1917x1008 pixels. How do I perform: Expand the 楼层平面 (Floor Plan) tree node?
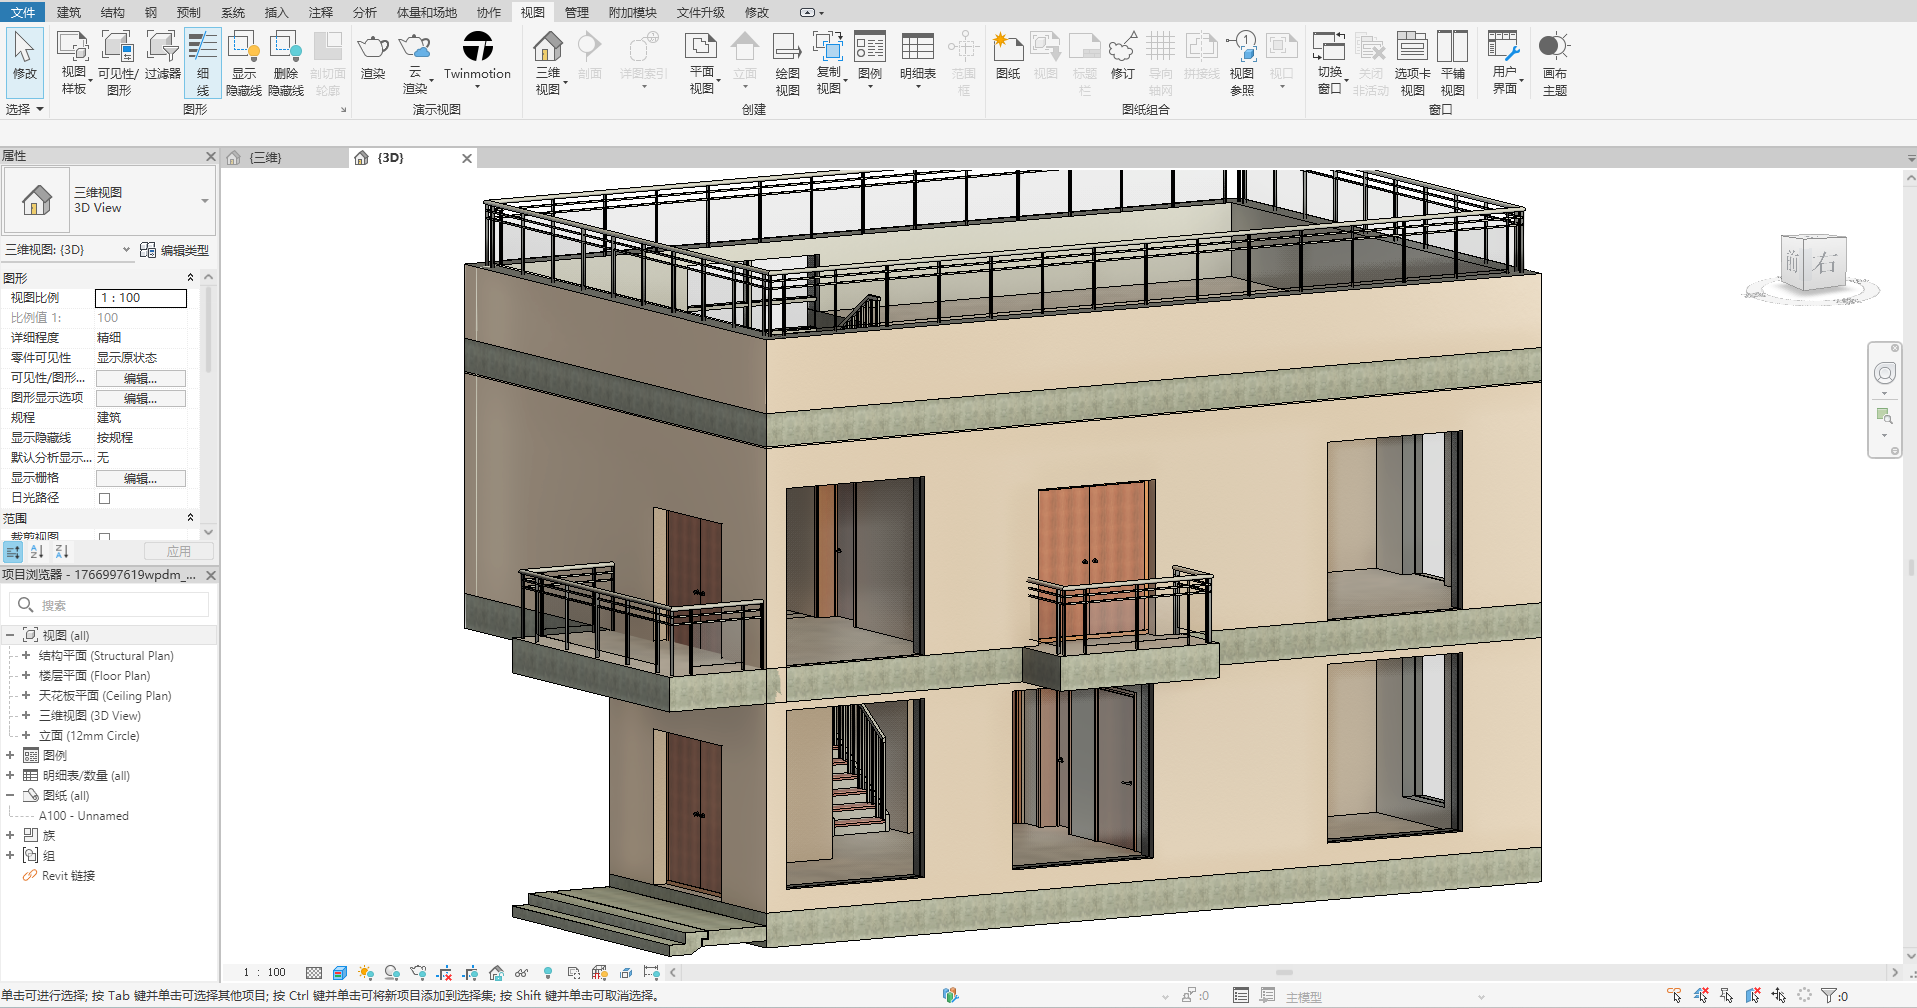(x=24, y=675)
